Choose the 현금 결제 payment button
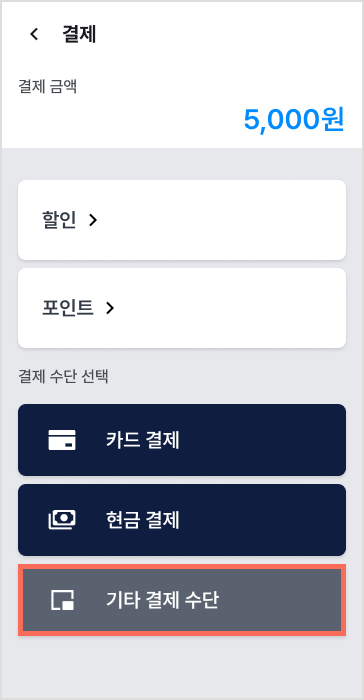The height and width of the screenshot is (700, 364). pyautogui.click(x=182, y=520)
